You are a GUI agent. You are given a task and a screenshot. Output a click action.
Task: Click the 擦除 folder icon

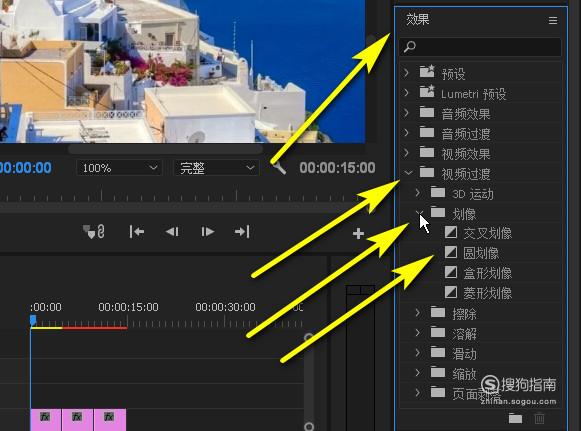point(438,312)
